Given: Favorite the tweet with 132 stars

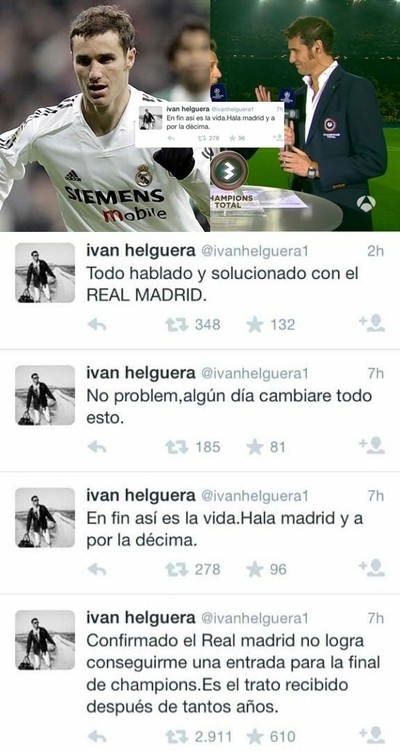Looking at the screenshot, I should (255, 325).
